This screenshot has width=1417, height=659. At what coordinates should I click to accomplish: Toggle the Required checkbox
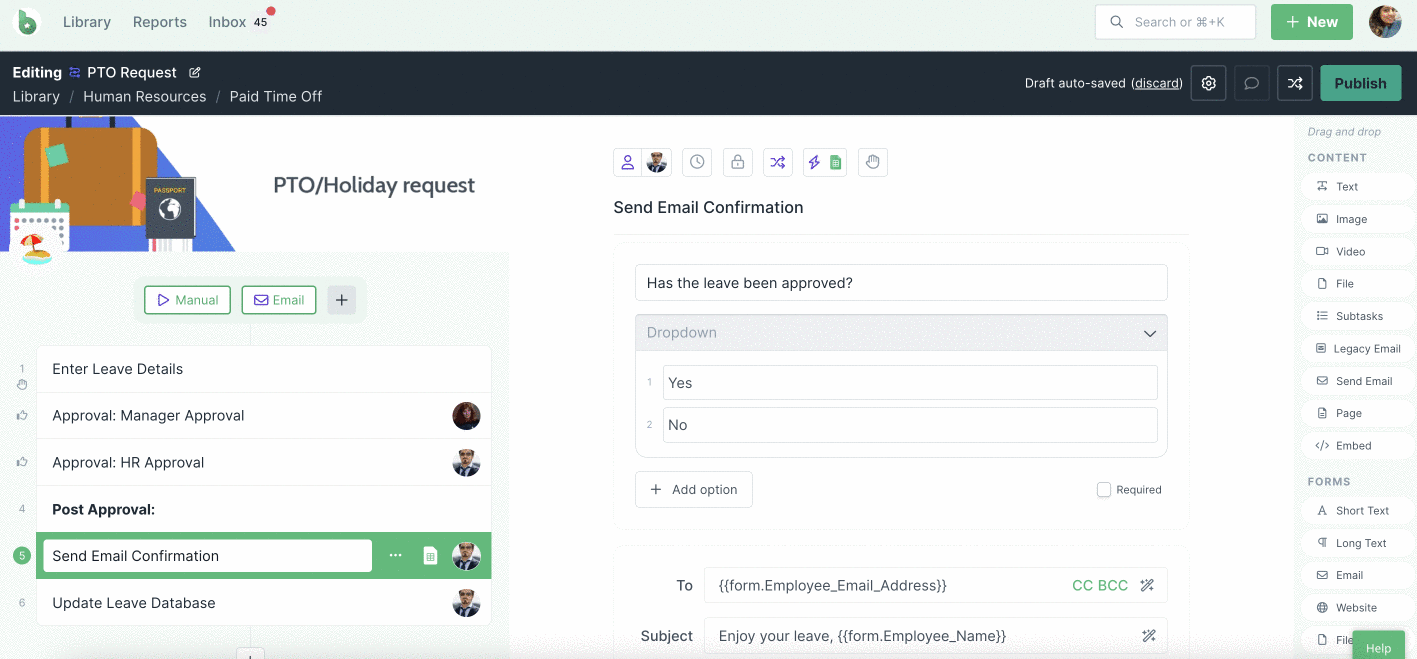point(1104,490)
